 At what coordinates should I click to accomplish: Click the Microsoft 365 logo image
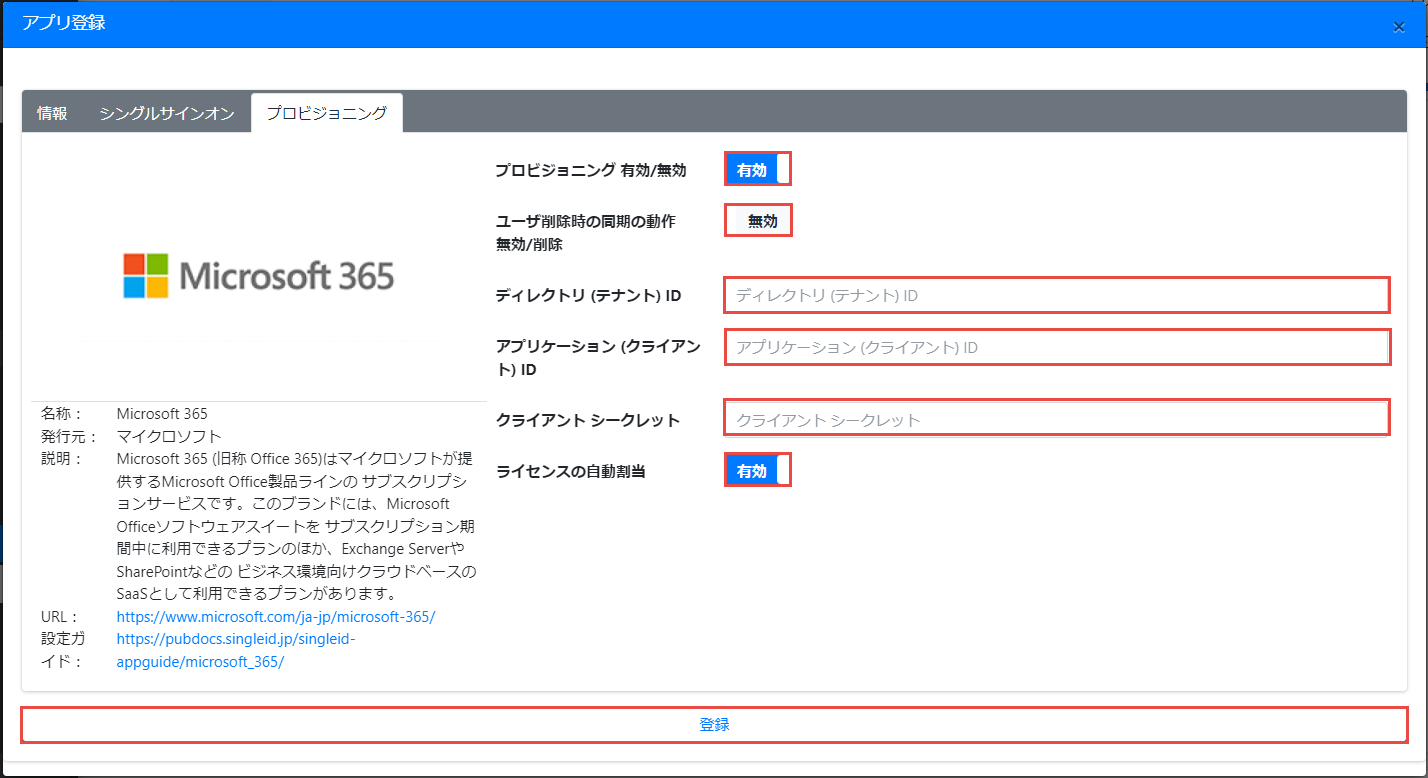tap(258, 275)
